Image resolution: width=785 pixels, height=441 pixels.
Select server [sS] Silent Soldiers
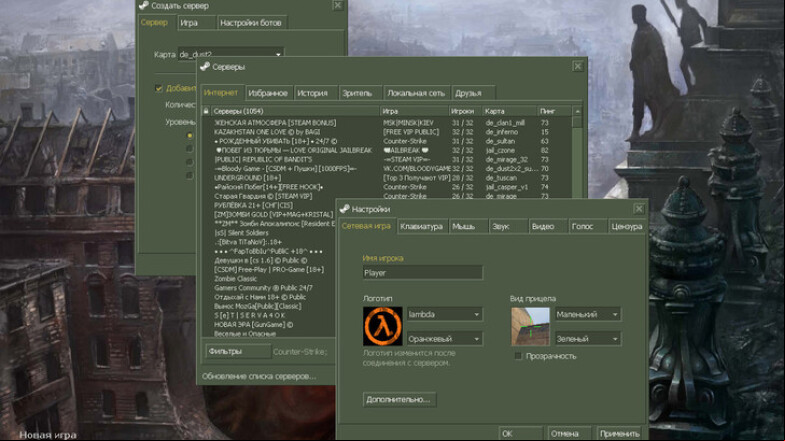[x=241, y=233]
